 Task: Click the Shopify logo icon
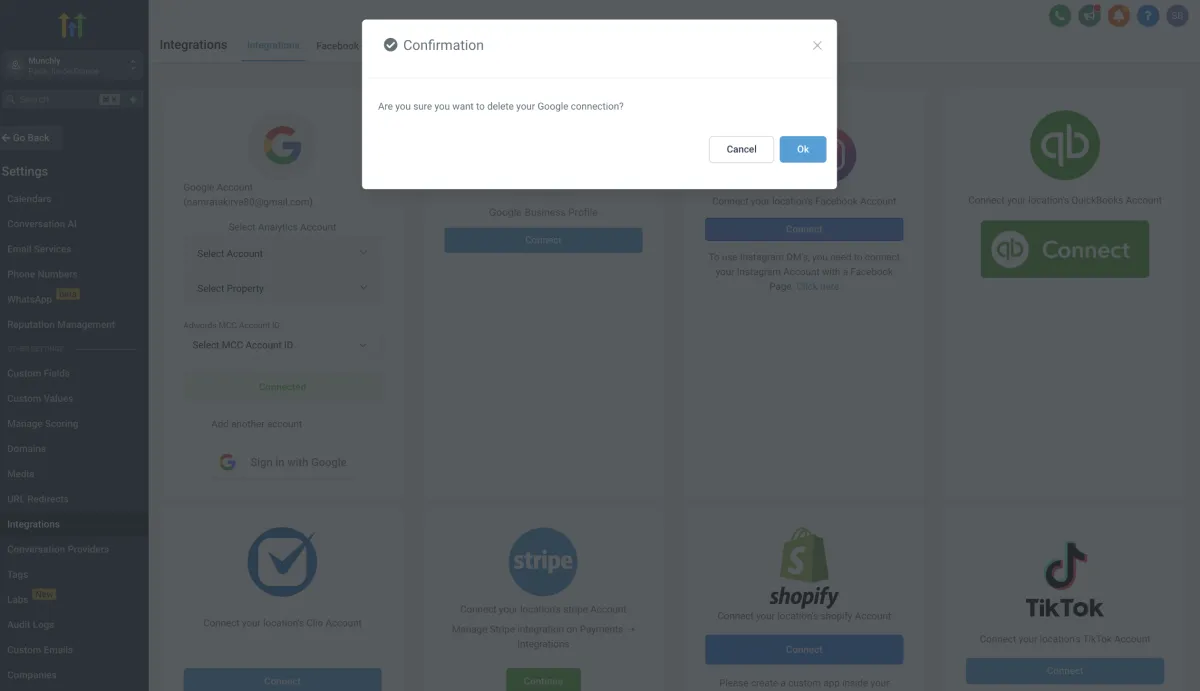pyautogui.click(x=804, y=567)
